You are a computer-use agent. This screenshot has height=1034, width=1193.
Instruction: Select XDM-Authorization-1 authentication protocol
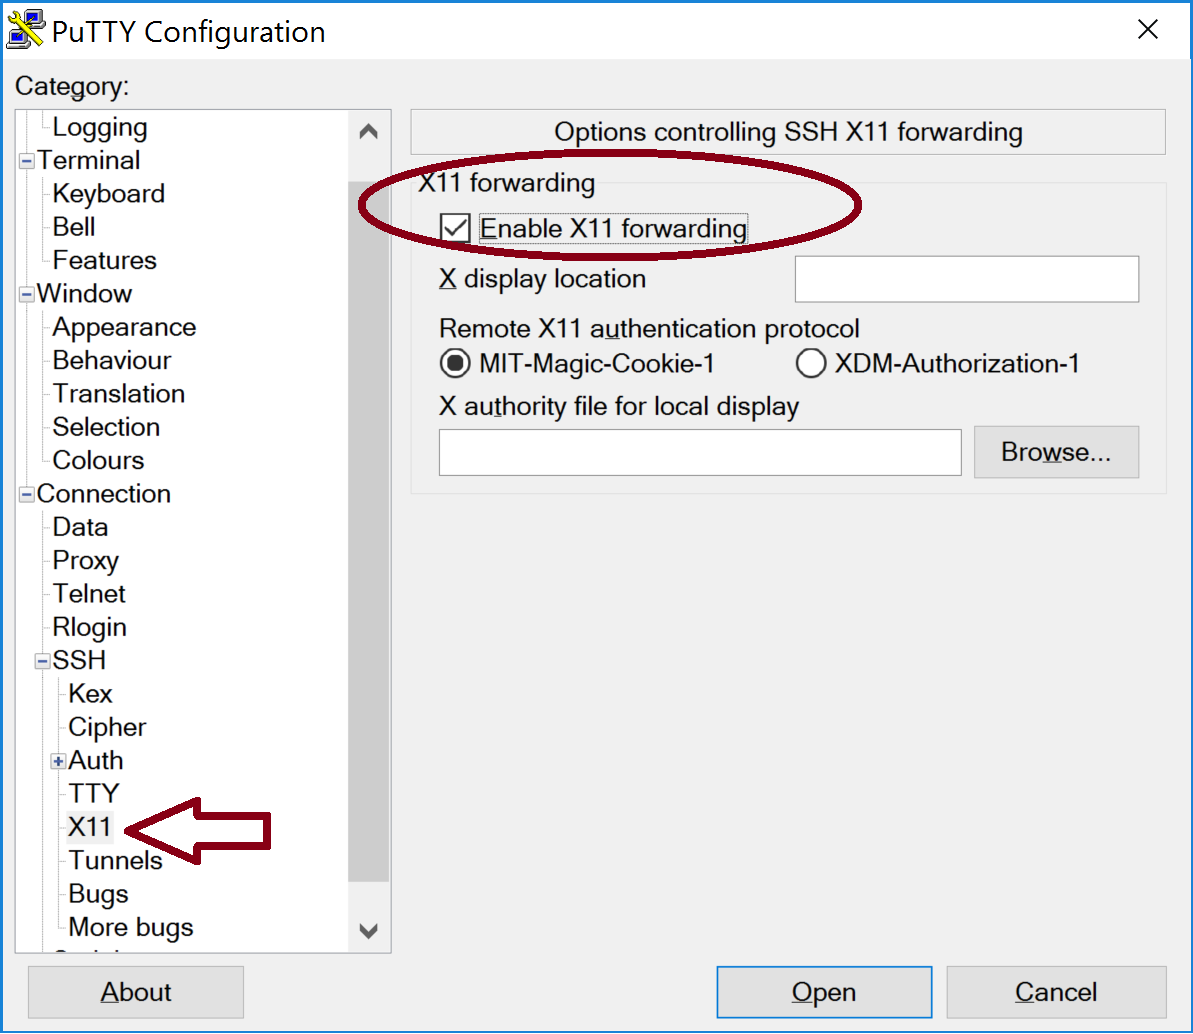pos(811,364)
